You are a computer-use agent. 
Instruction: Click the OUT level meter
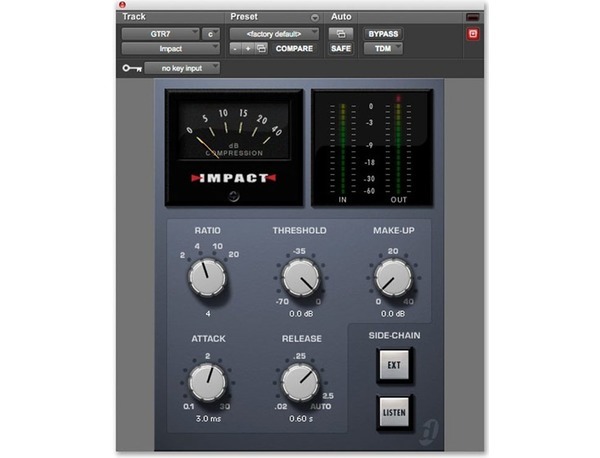[398, 149]
